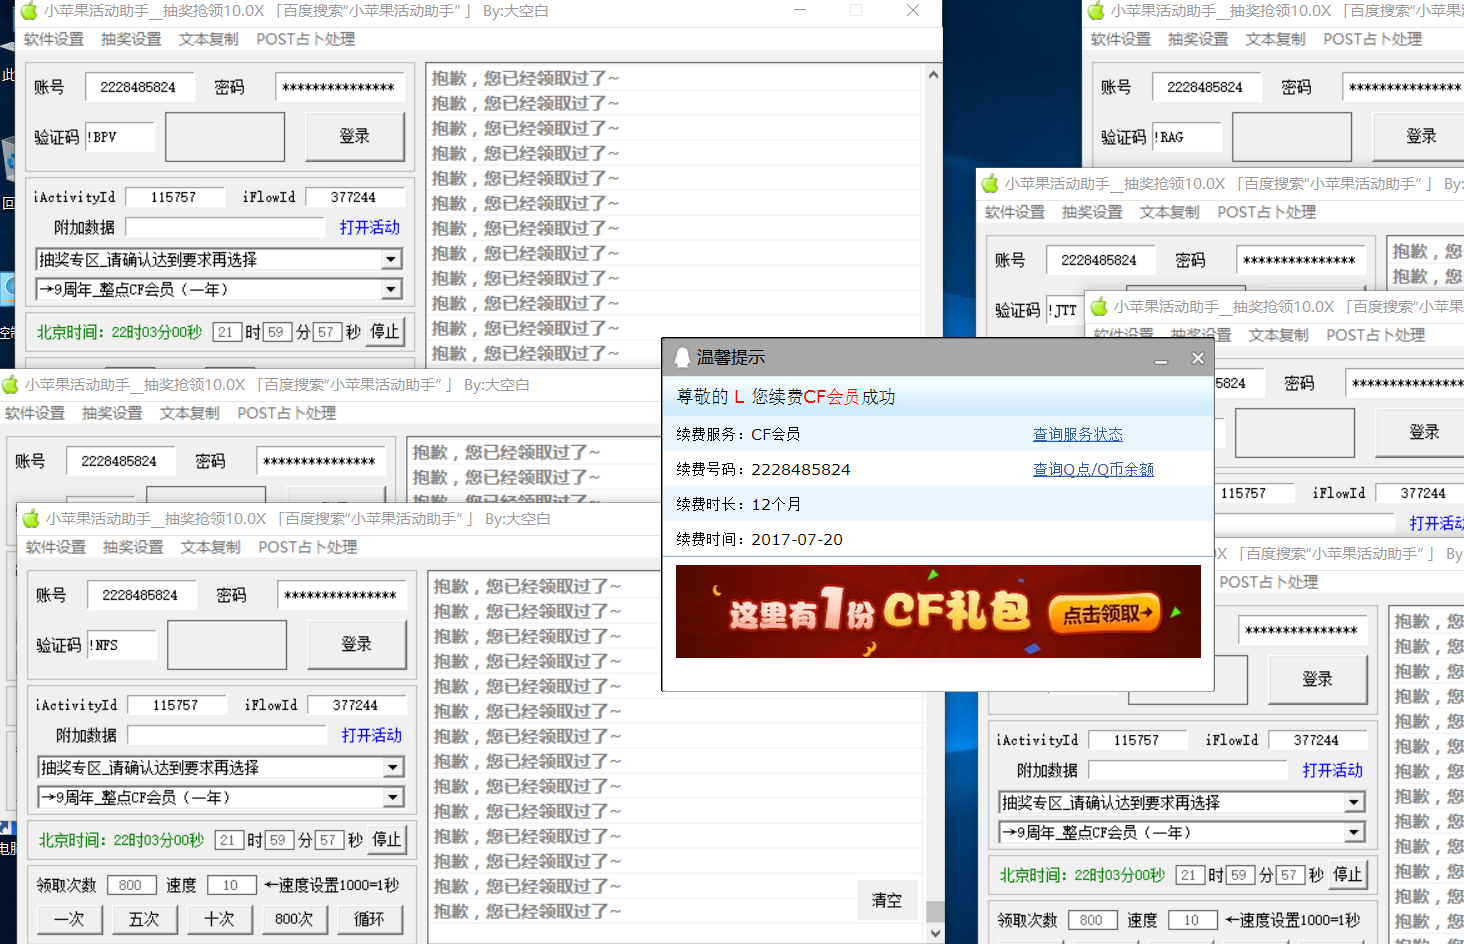Click scroll-down arrow of the !NFS window's log
Screen dimensions: 1464x944
(935, 933)
